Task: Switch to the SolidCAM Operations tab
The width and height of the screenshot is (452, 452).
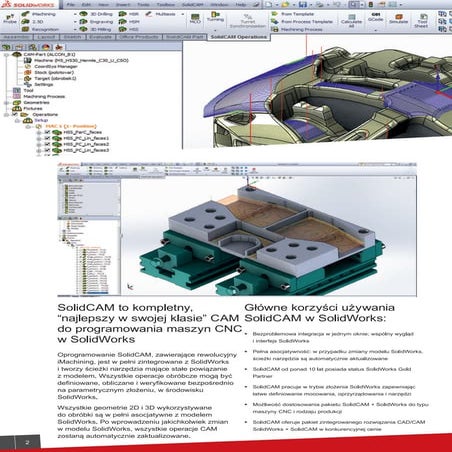Action: (239, 37)
